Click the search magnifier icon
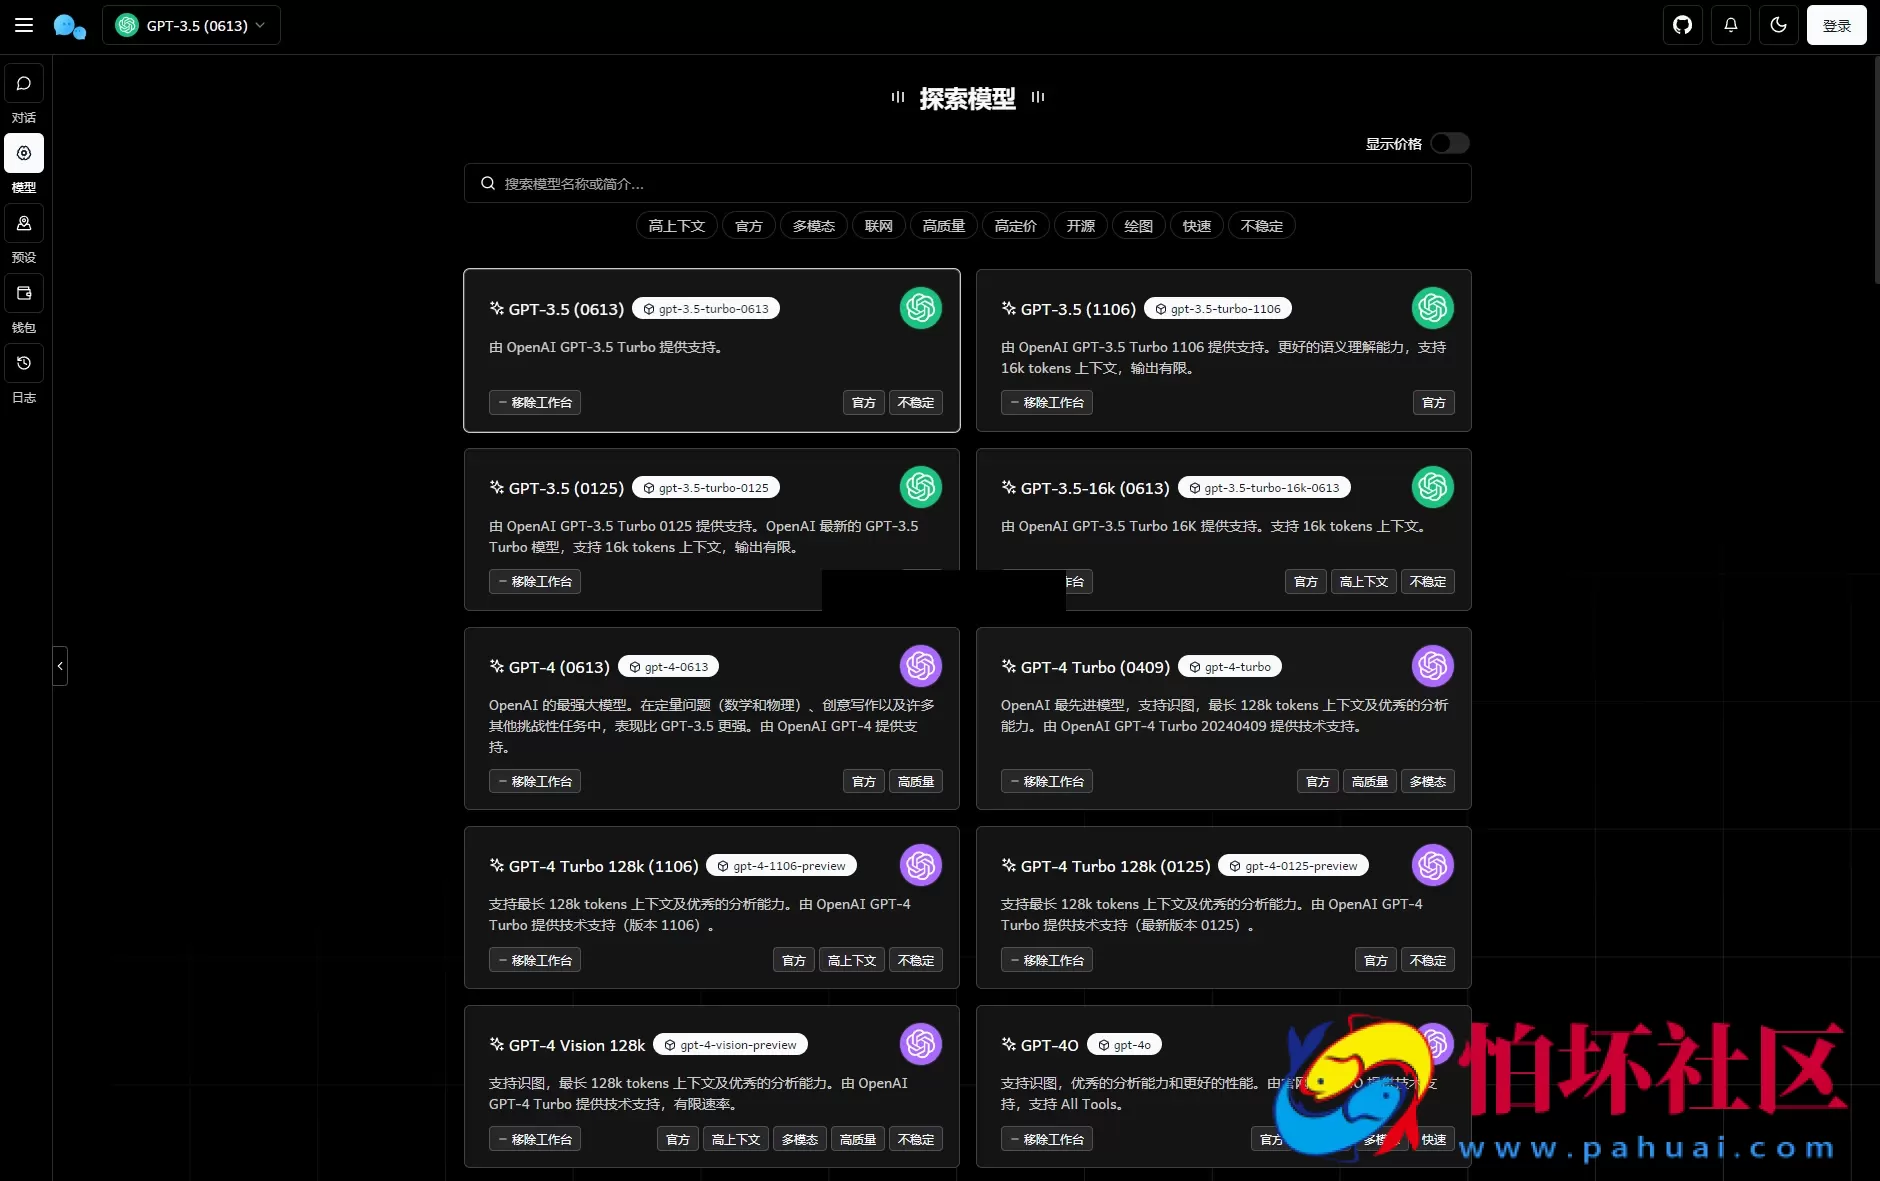This screenshot has width=1880, height=1181. pos(488,183)
